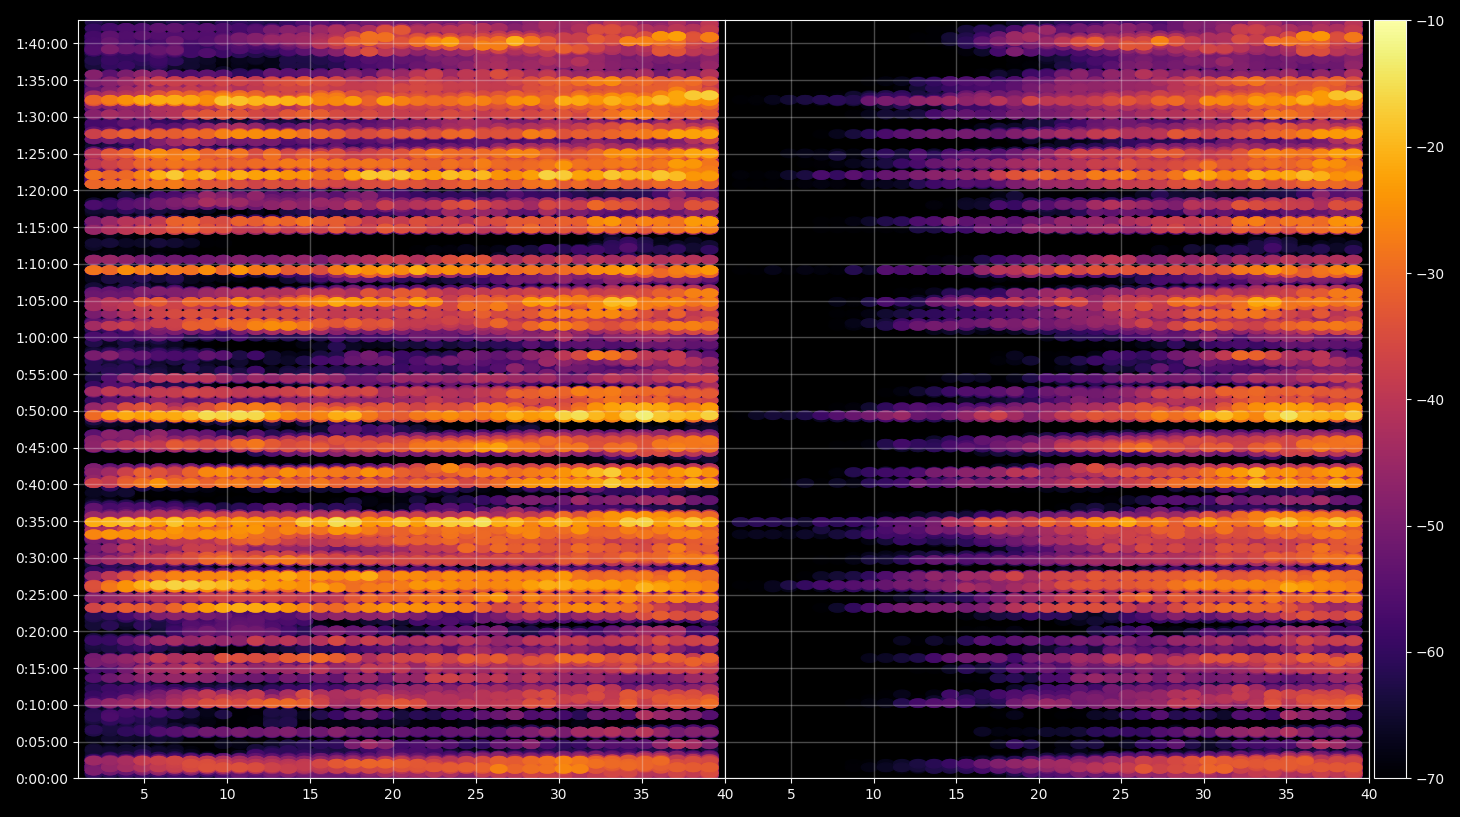Click the right heatmap's x-axis tick 30
This screenshot has height=817, width=1460.
[1204, 795]
